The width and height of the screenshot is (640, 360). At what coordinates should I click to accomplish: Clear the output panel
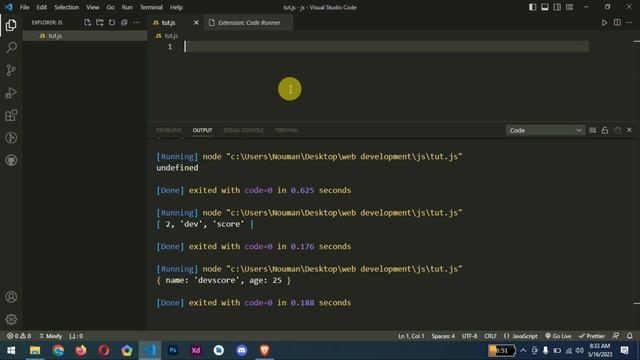[592, 130]
